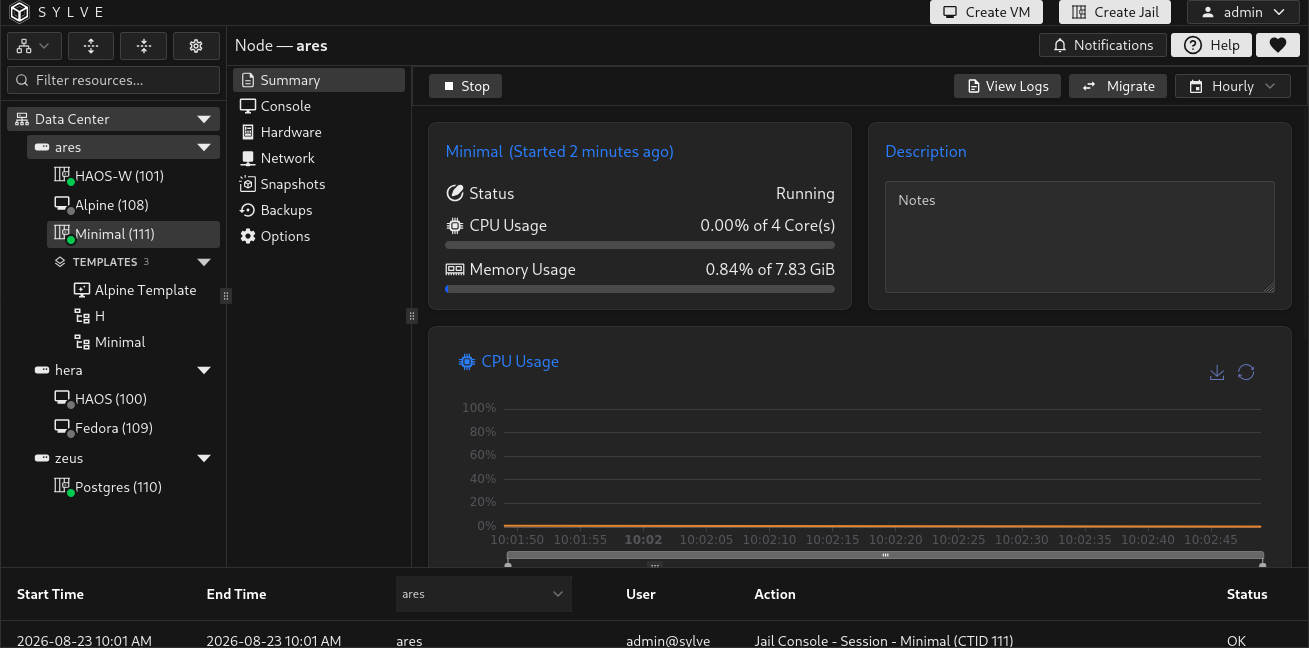Refresh the CPU Usage chart
The height and width of the screenshot is (648, 1309).
1246,372
